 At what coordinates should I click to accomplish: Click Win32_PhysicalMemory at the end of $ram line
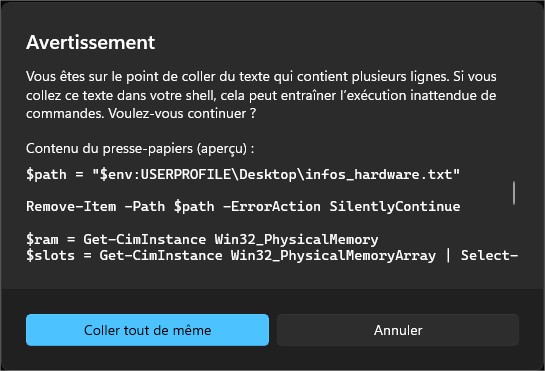[x=296, y=239]
